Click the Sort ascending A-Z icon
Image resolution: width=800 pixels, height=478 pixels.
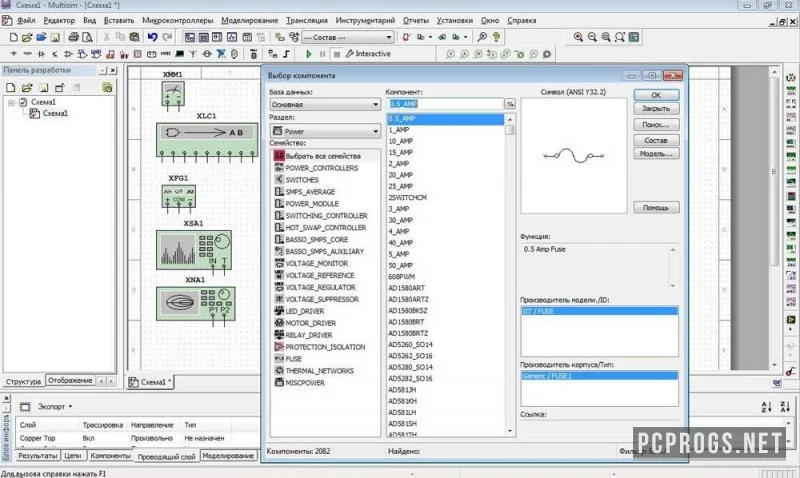[x=766, y=407]
